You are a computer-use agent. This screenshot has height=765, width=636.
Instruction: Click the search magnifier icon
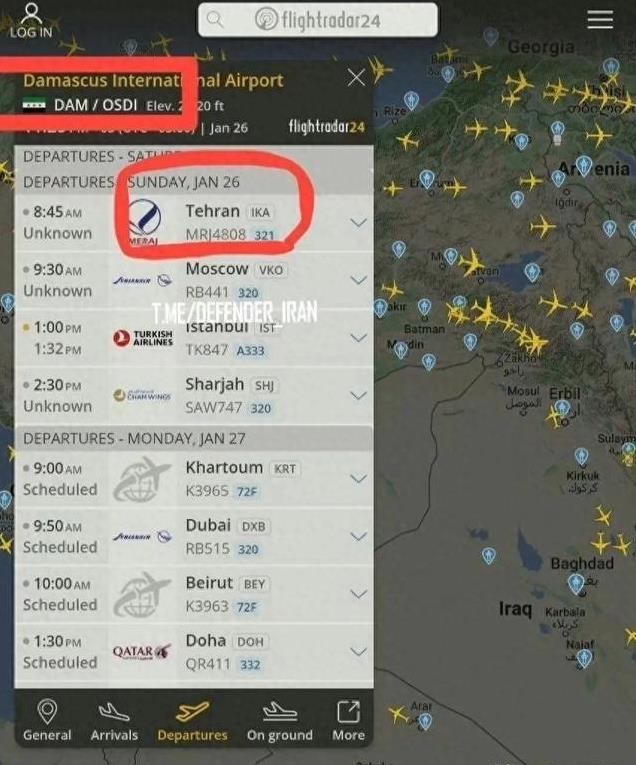pyautogui.click(x=215, y=20)
